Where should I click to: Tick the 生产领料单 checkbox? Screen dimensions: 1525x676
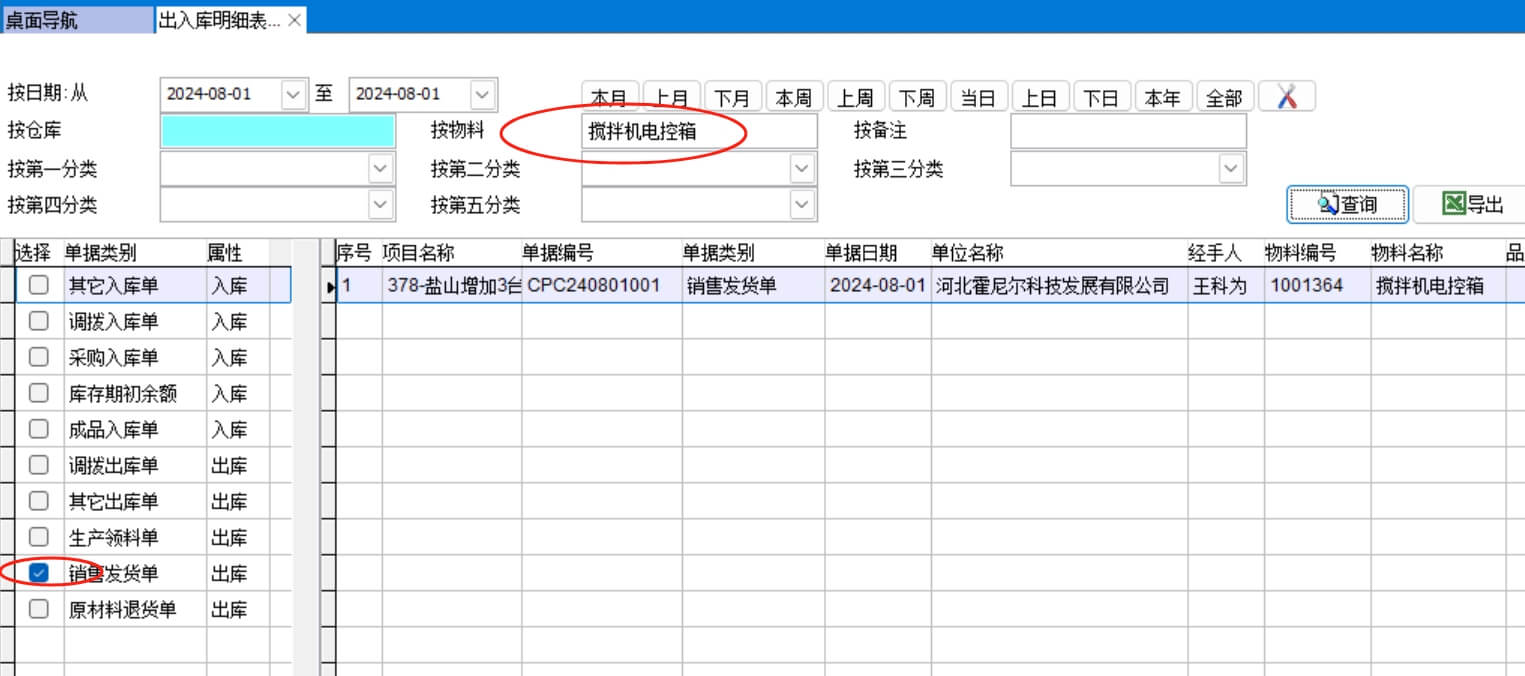[x=39, y=537]
